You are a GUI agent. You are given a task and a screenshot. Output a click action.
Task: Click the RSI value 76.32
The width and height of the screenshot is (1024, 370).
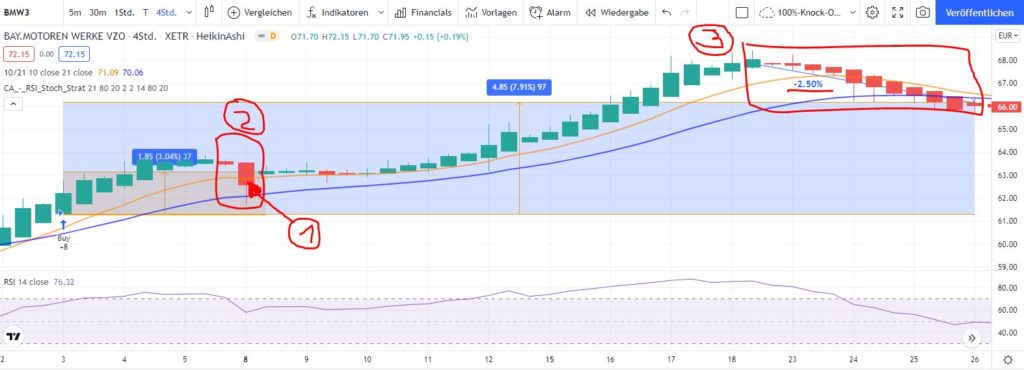[63, 283]
